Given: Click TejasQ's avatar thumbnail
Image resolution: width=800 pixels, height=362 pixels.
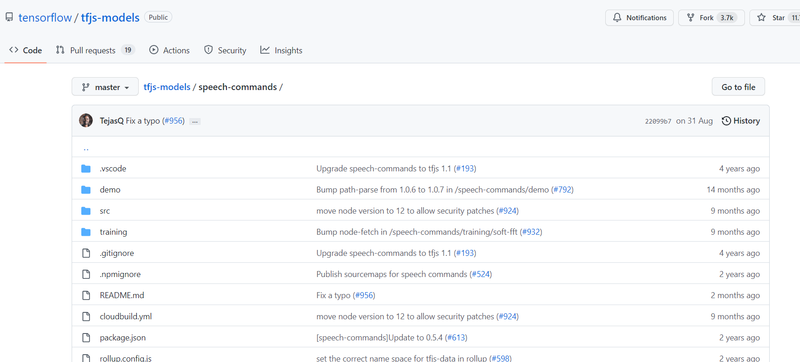Looking at the screenshot, I should point(86,121).
